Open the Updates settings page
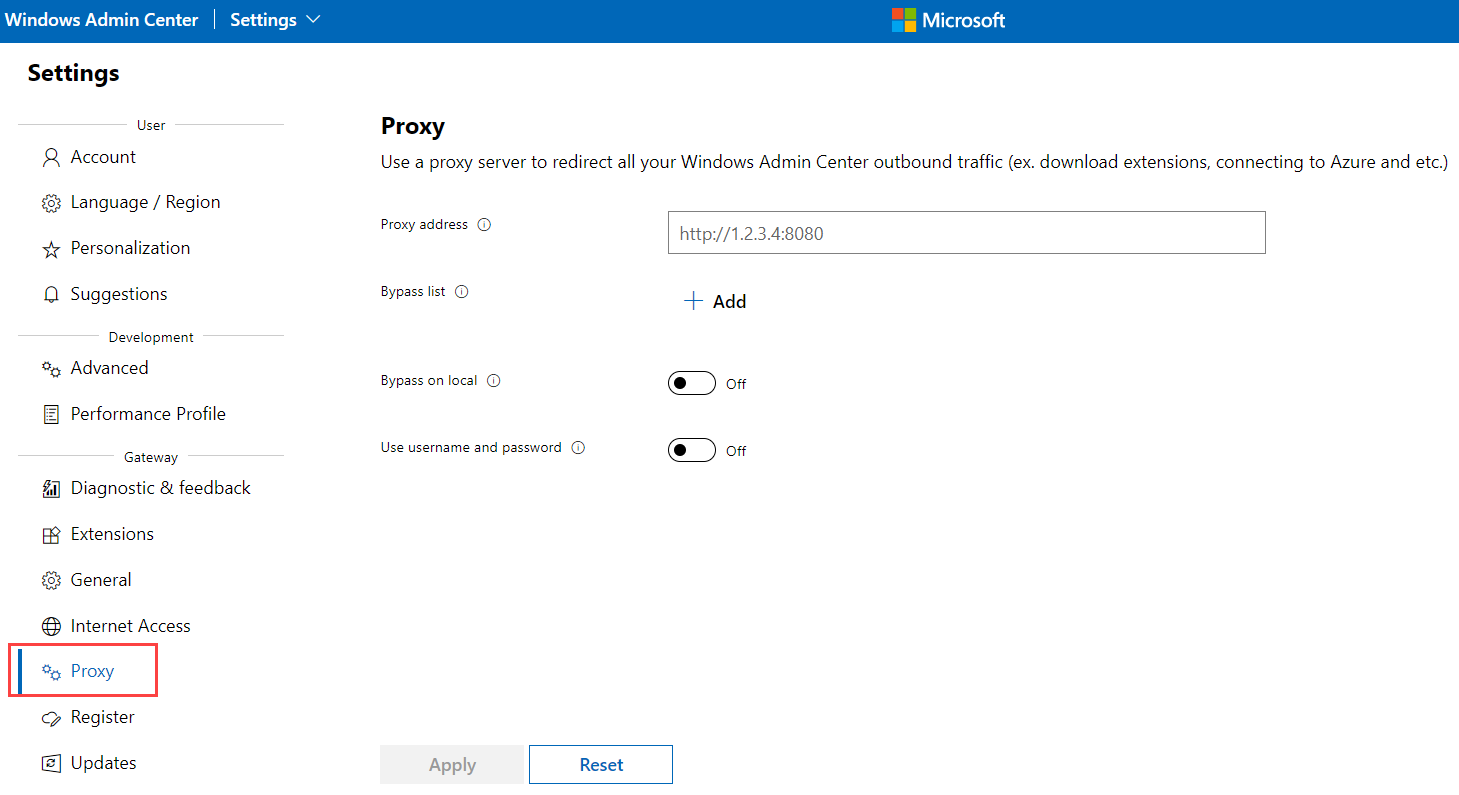 103,763
